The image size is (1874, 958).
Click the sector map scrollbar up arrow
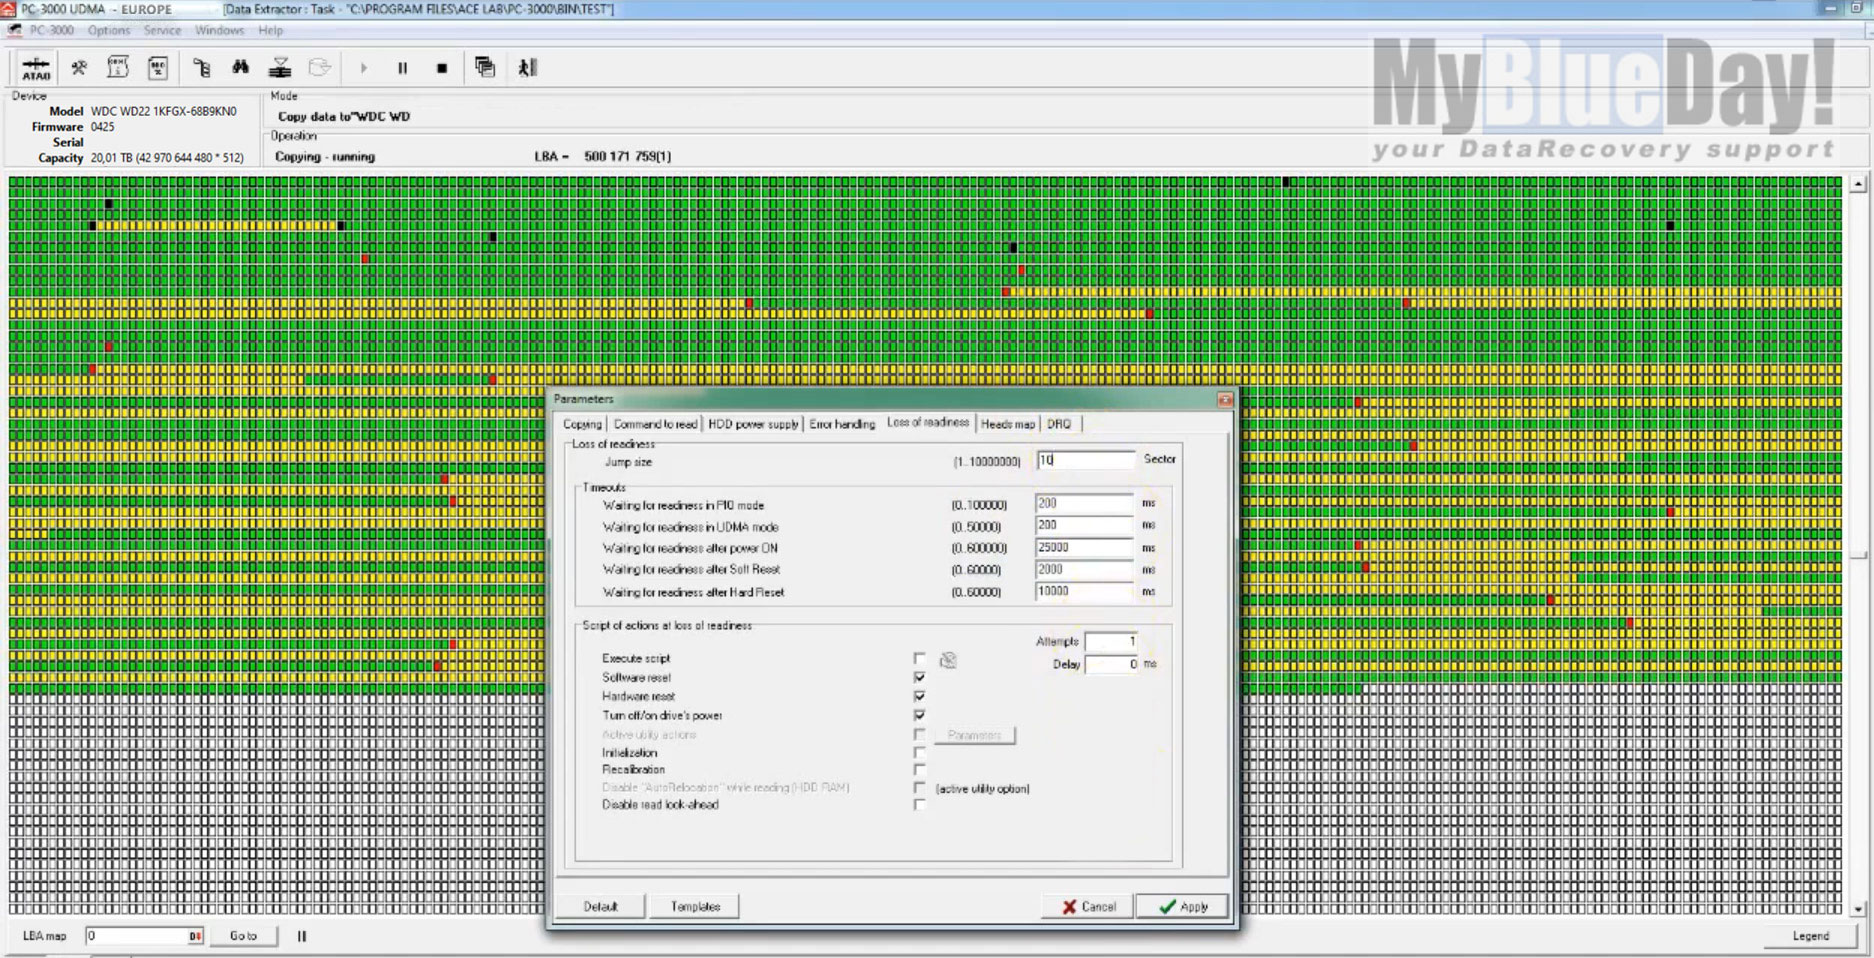1858,184
